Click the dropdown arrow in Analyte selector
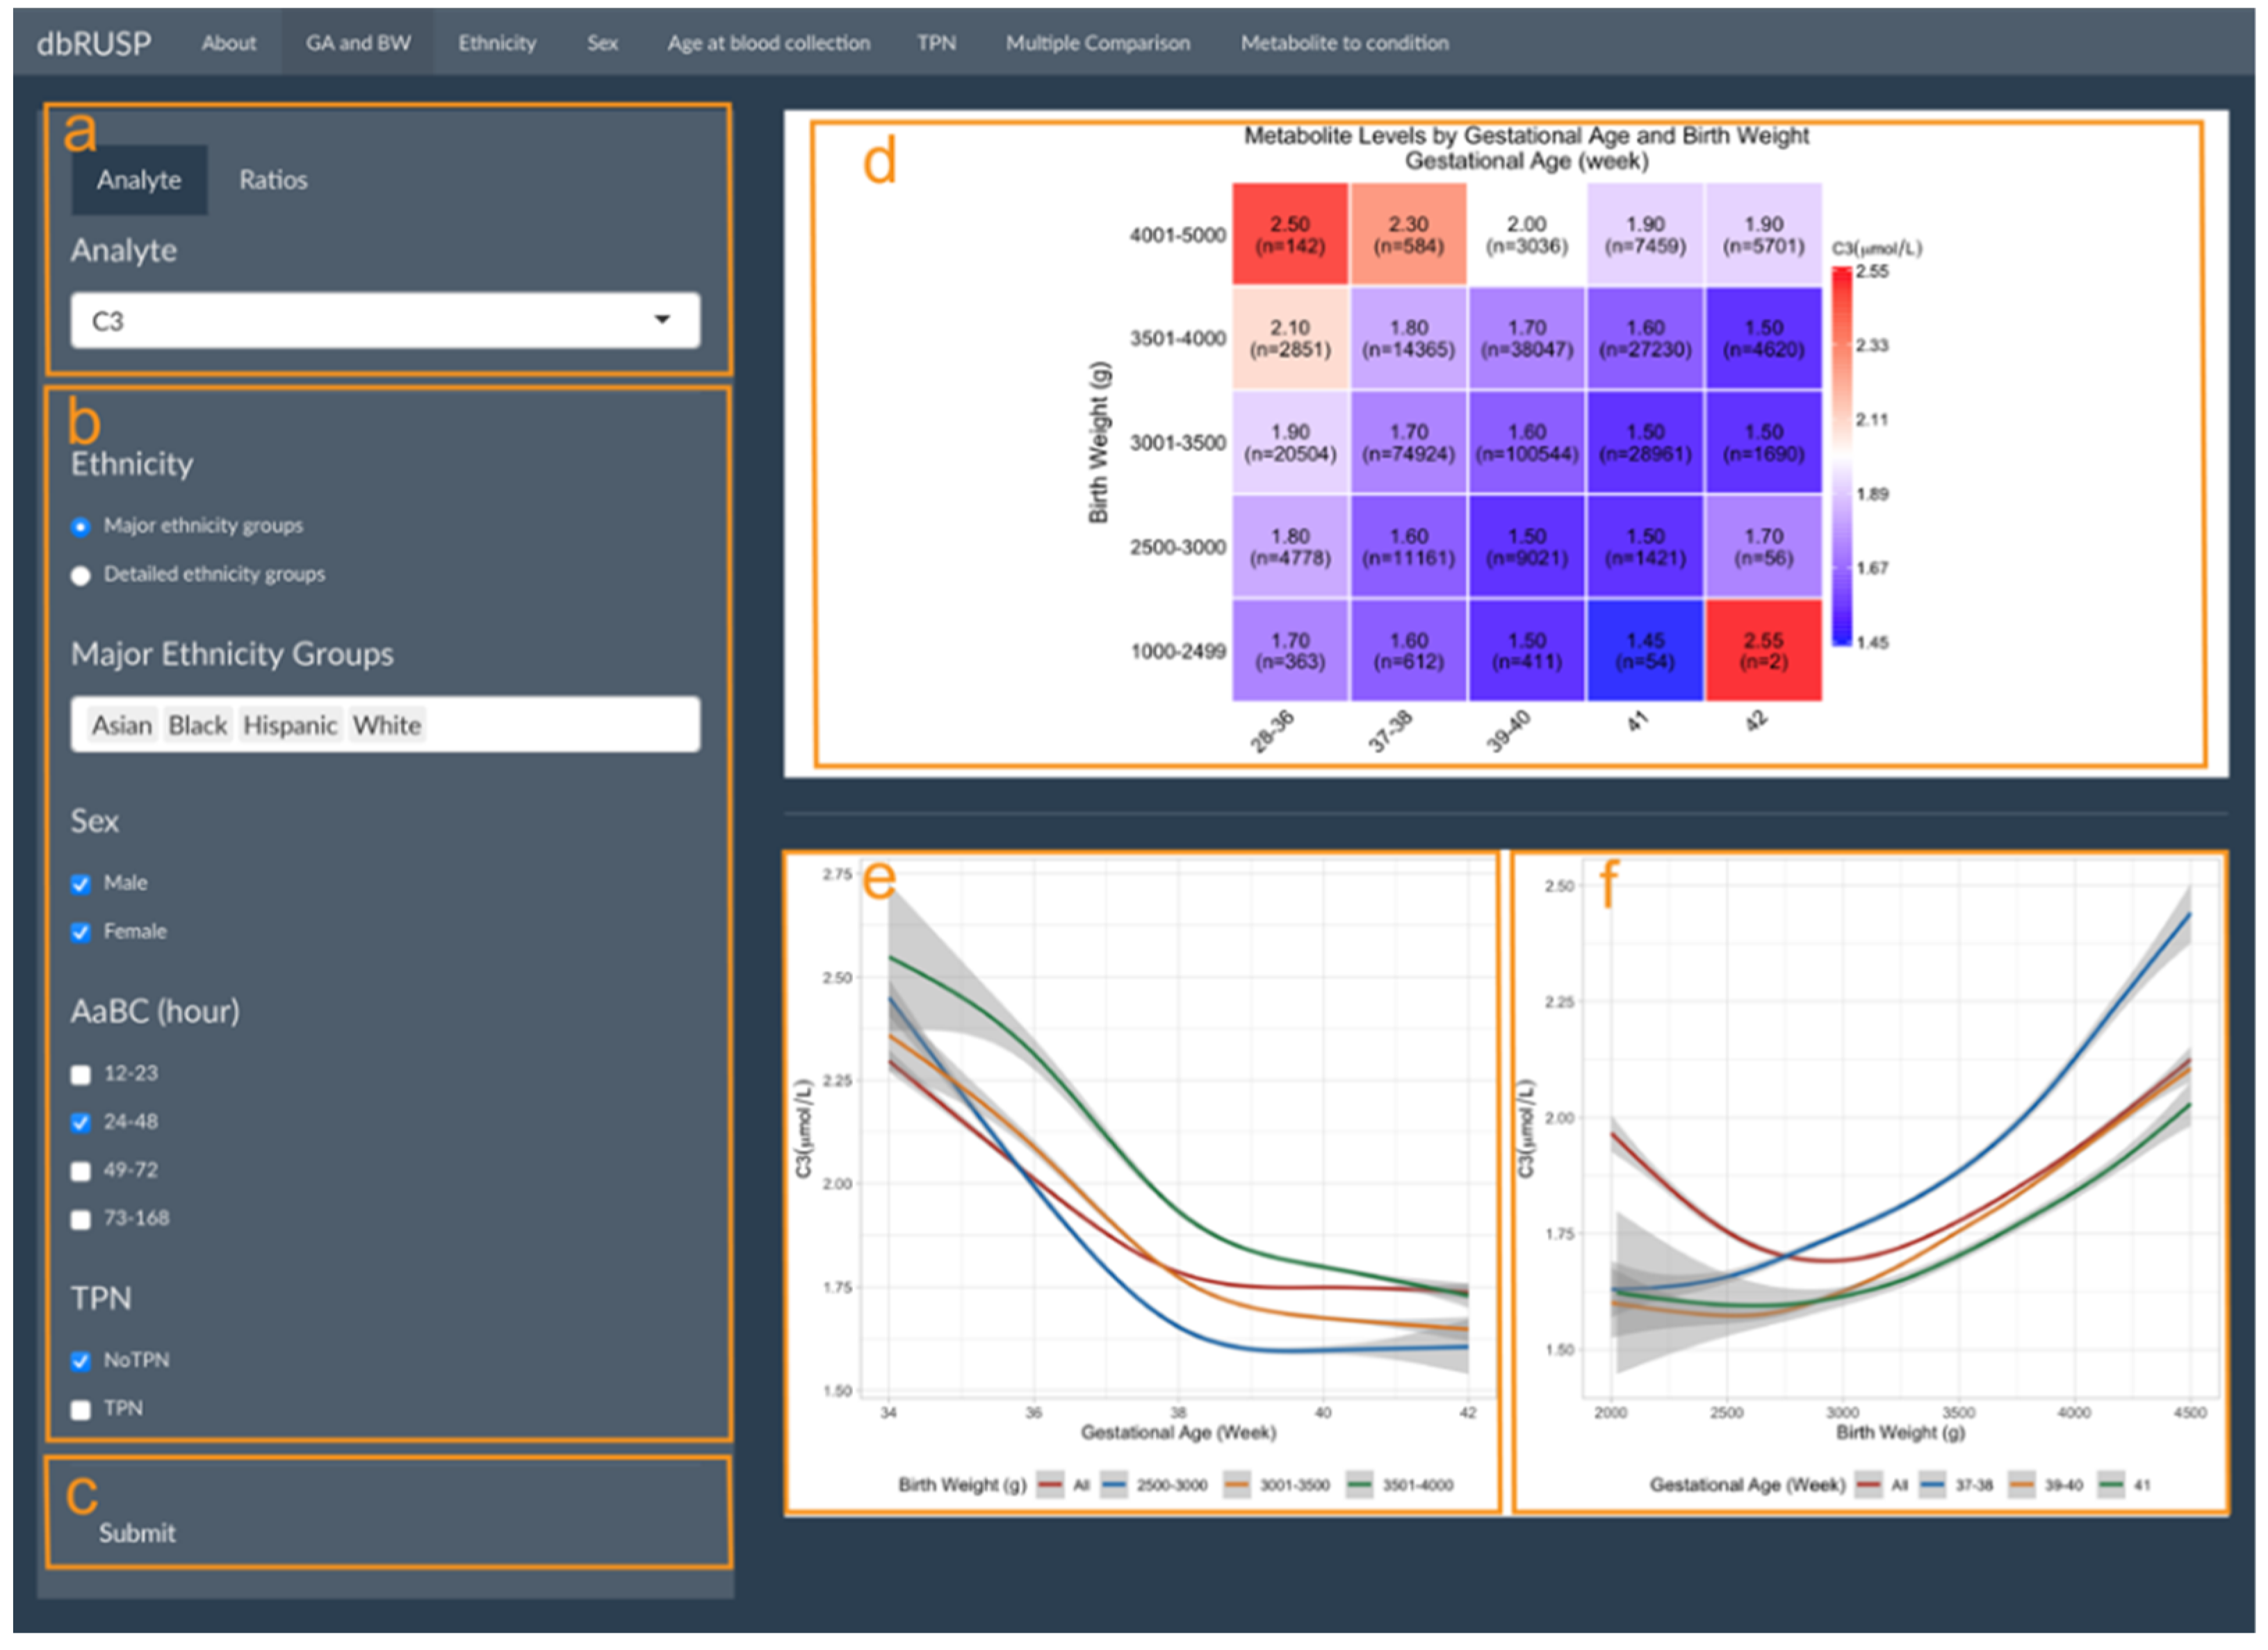2268x1650 pixels. tap(661, 320)
